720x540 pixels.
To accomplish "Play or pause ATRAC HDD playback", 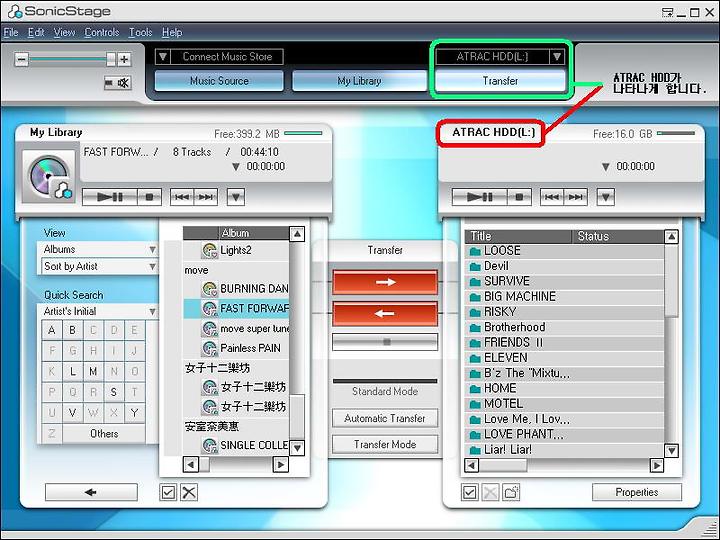I will point(480,197).
